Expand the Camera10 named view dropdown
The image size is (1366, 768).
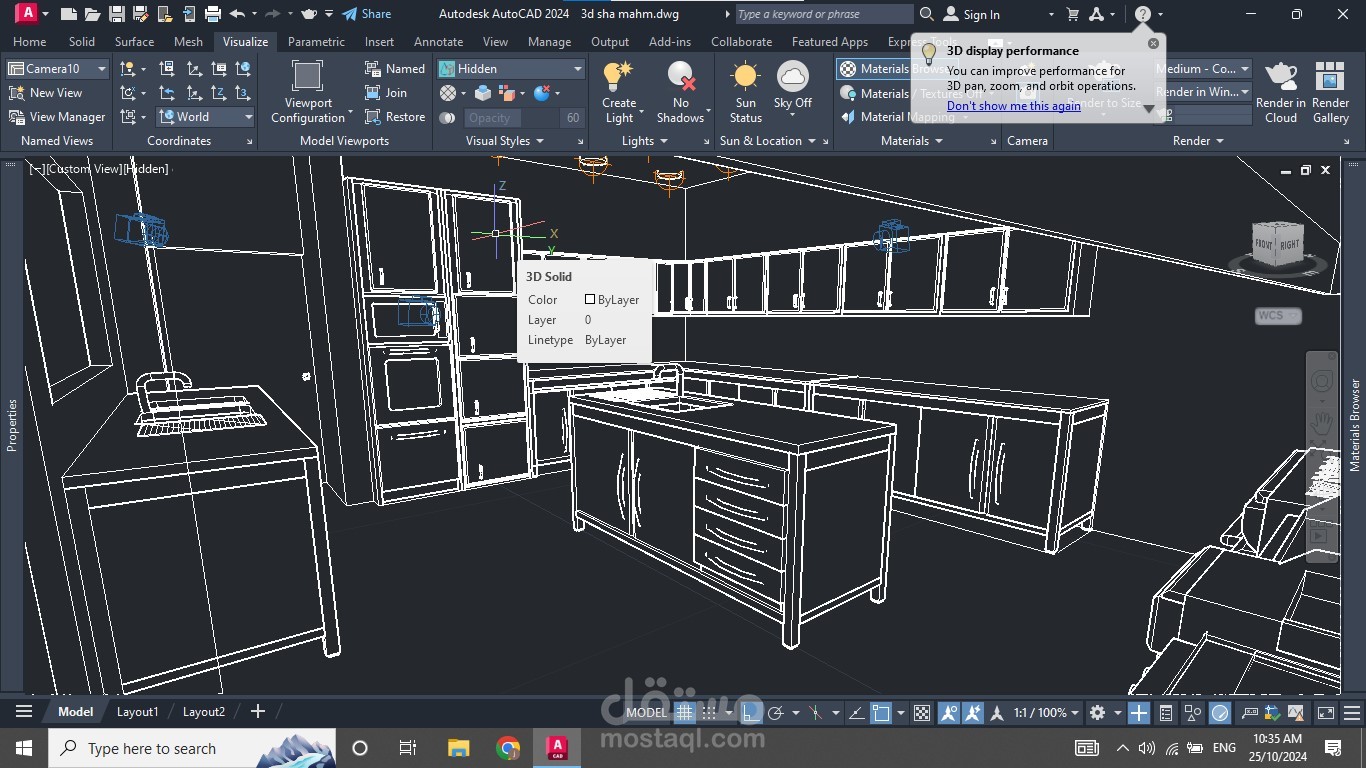tap(102, 69)
